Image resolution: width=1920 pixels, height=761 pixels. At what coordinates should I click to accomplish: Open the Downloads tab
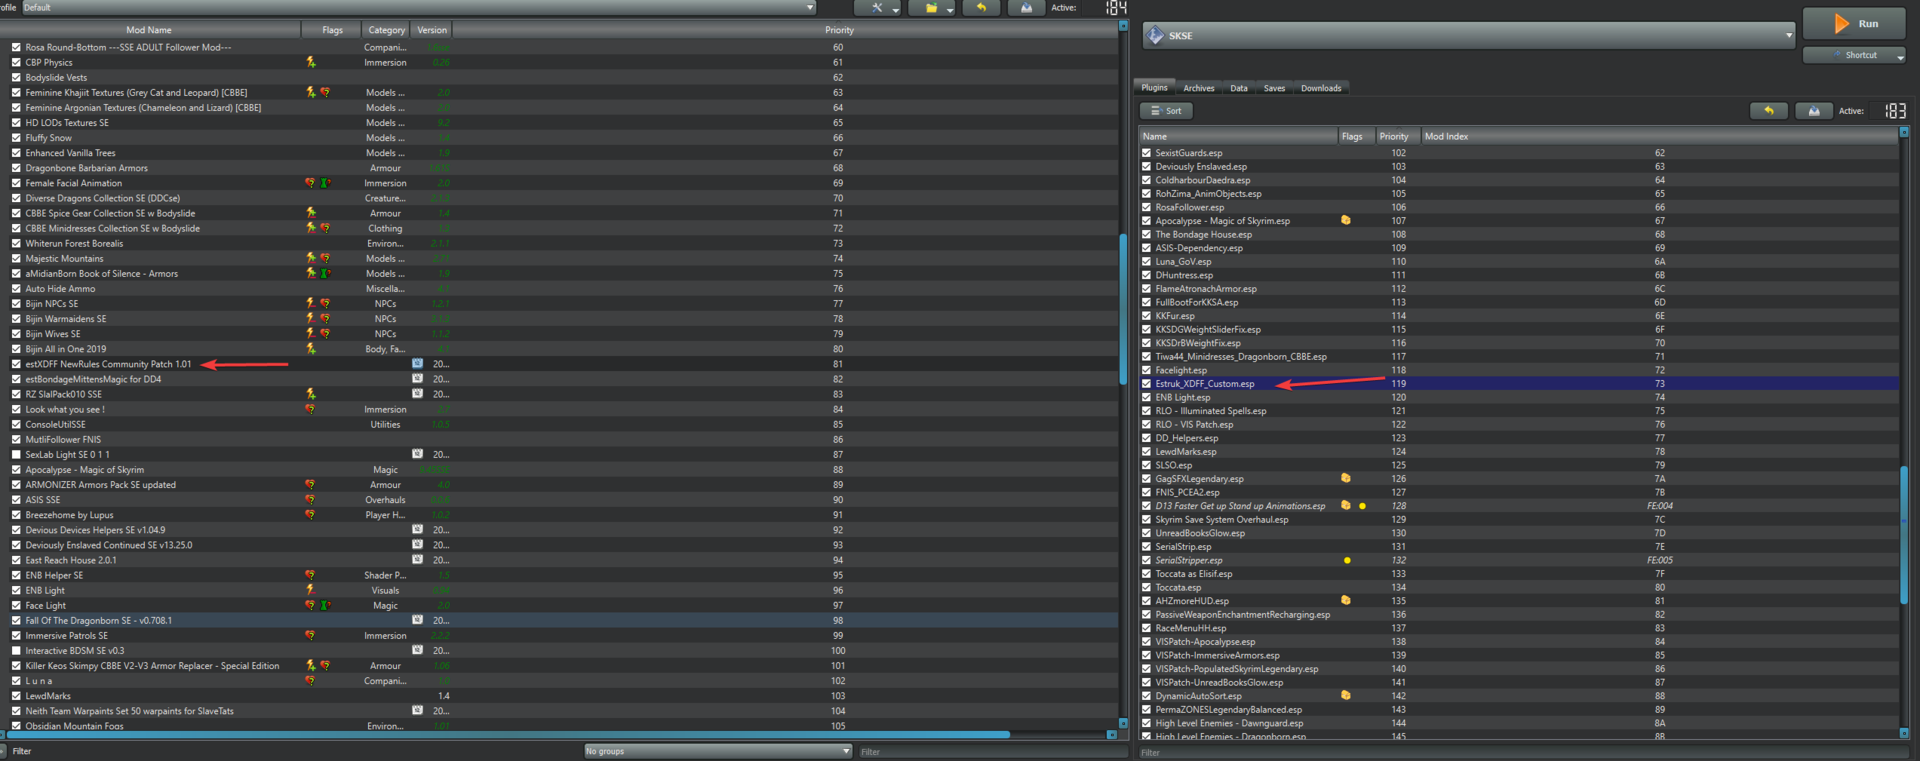point(1320,88)
